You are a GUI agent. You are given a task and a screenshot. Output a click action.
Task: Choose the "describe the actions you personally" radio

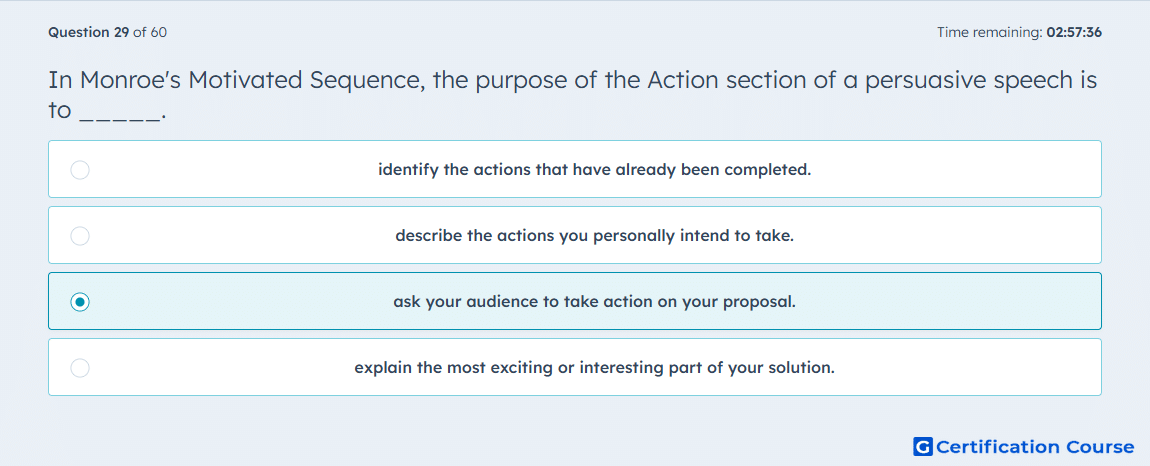[80, 236]
